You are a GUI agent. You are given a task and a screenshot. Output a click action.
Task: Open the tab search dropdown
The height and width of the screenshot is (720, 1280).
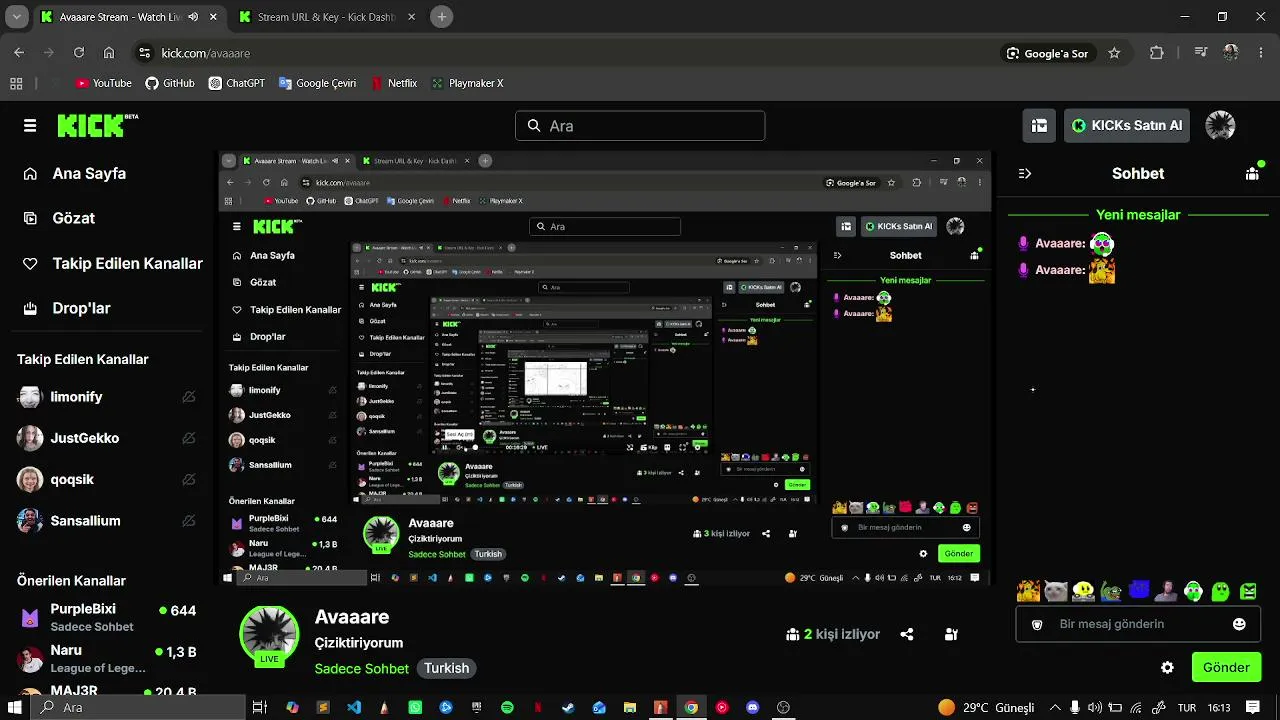19,17
